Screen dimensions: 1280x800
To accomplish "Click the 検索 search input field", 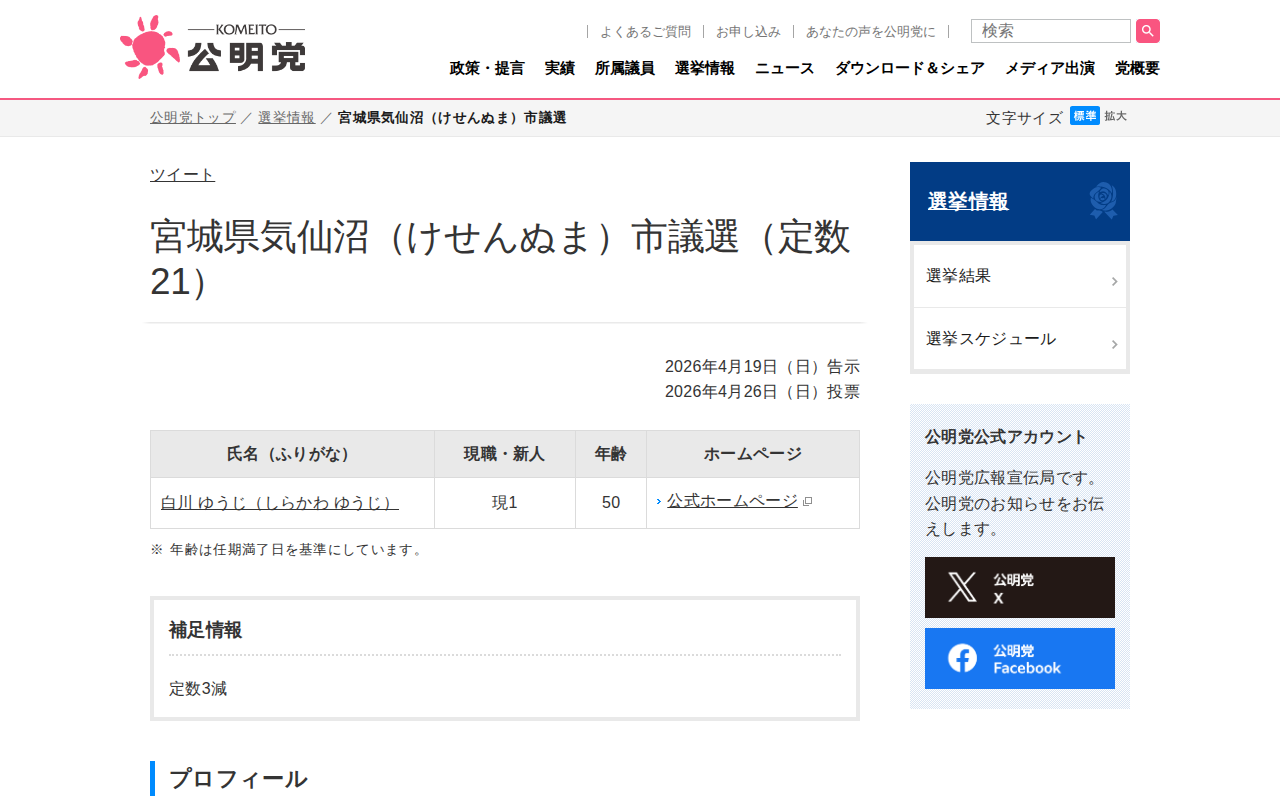I will pyautogui.click(x=1051, y=31).
